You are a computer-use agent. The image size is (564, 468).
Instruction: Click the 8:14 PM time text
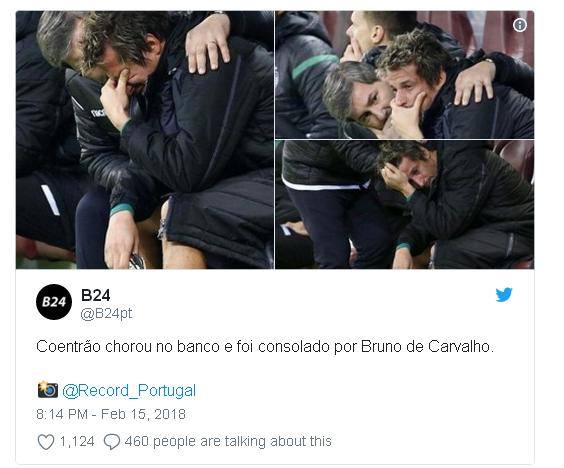click(x=62, y=414)
